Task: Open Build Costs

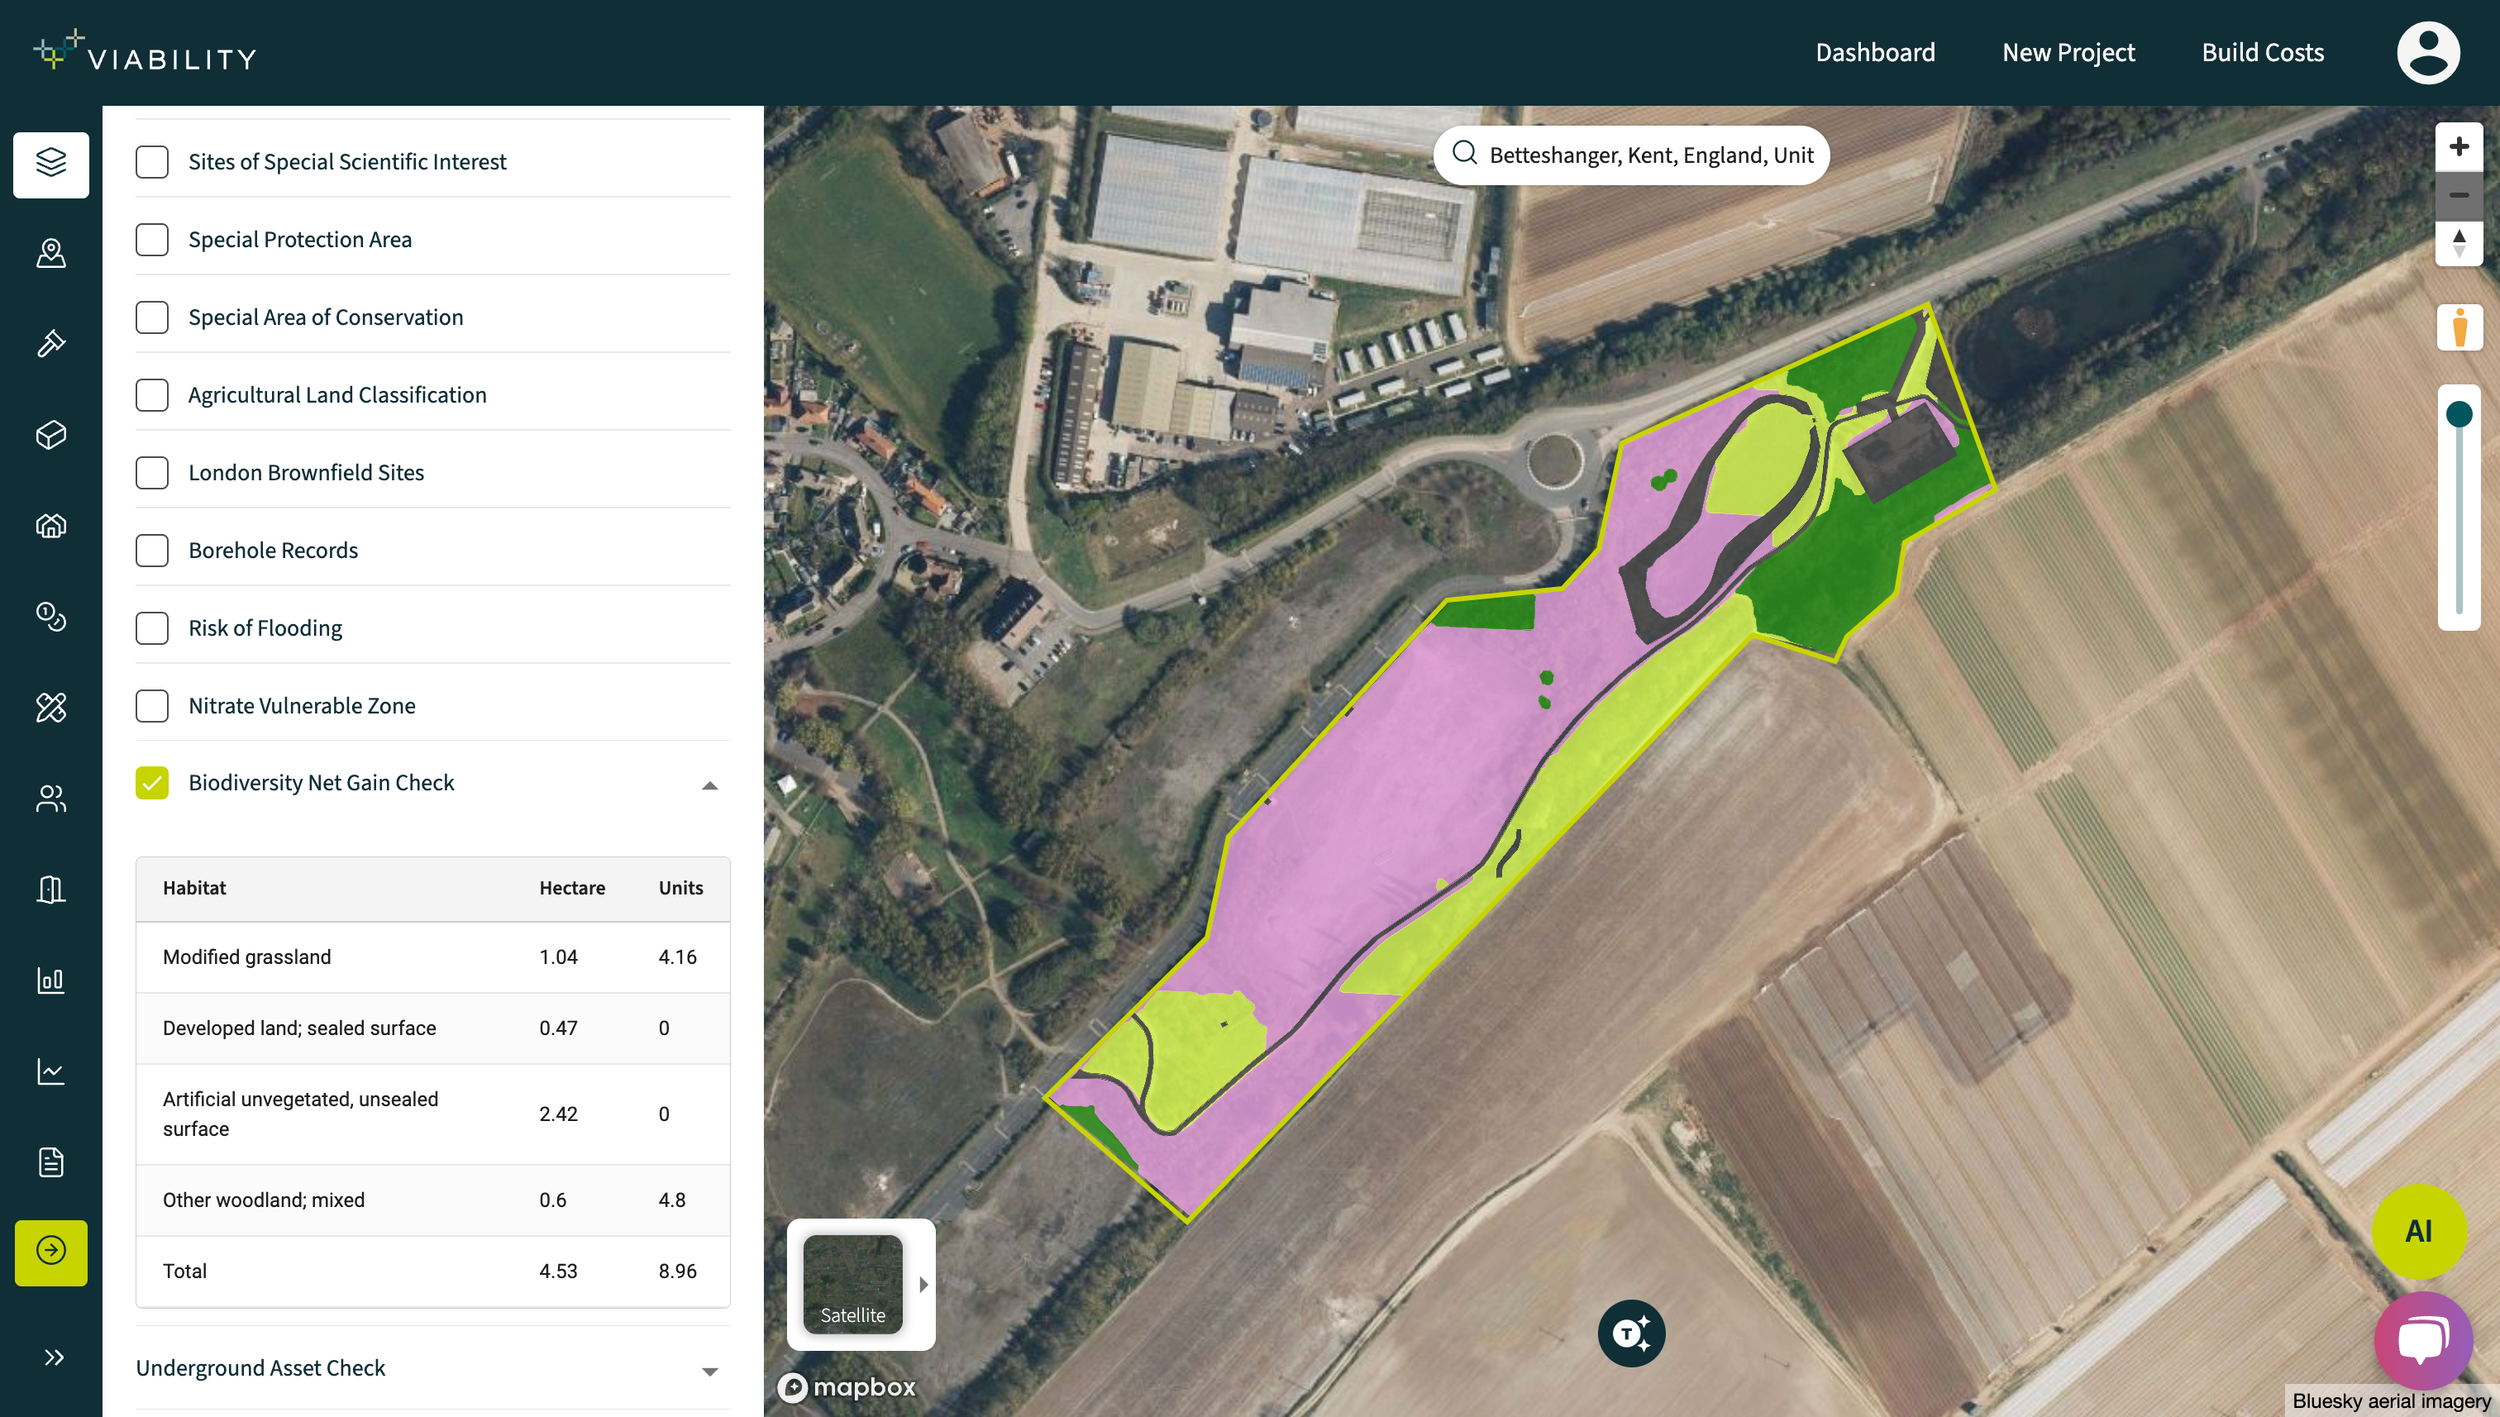Action: click(2262, 52)
